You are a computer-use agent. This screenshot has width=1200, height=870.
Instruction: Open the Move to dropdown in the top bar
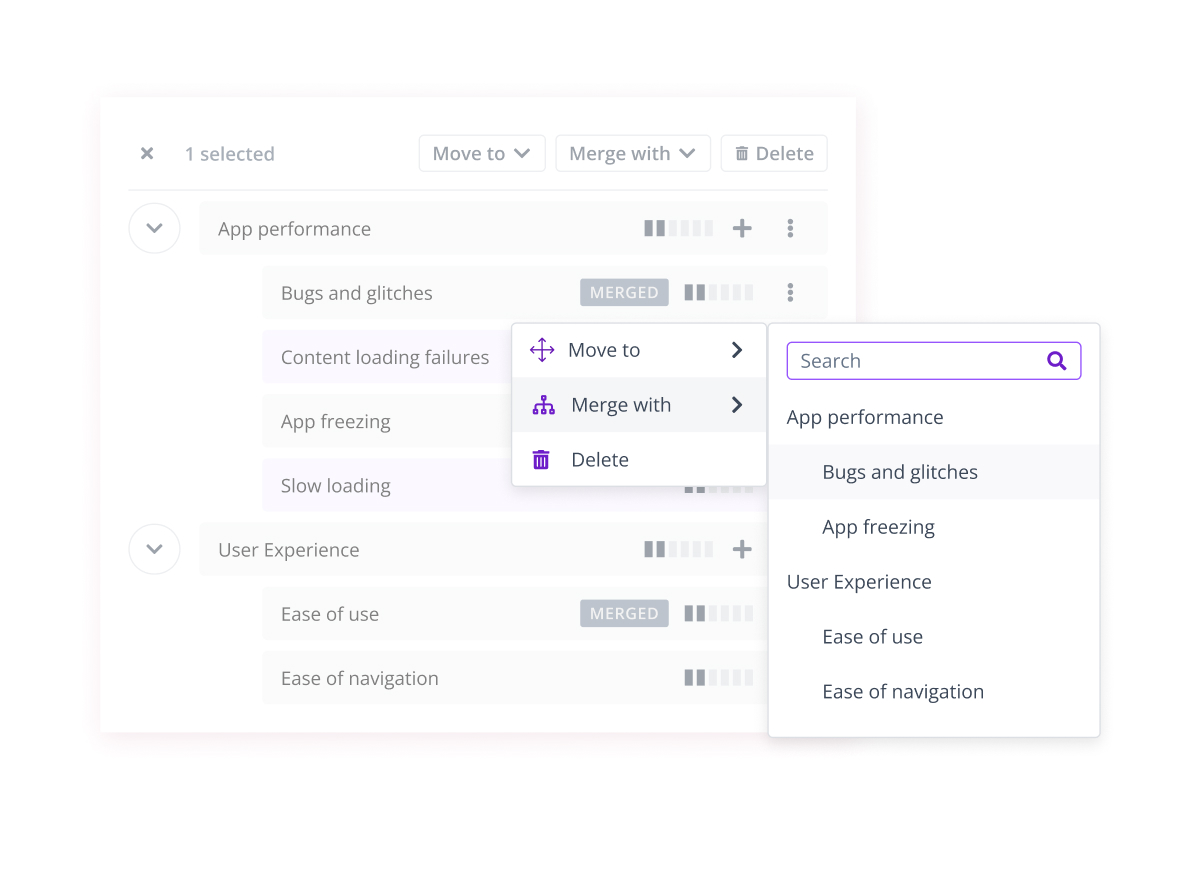(482, 153)
